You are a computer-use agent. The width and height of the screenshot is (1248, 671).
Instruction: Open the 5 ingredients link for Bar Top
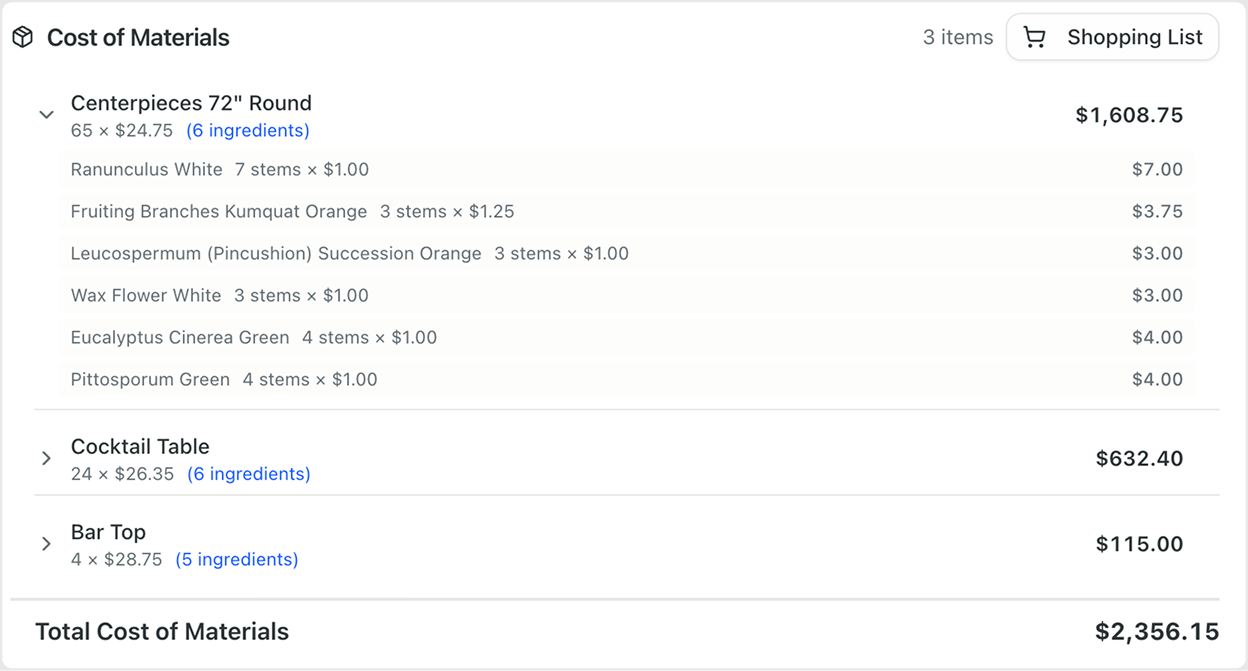coord(236,559)
